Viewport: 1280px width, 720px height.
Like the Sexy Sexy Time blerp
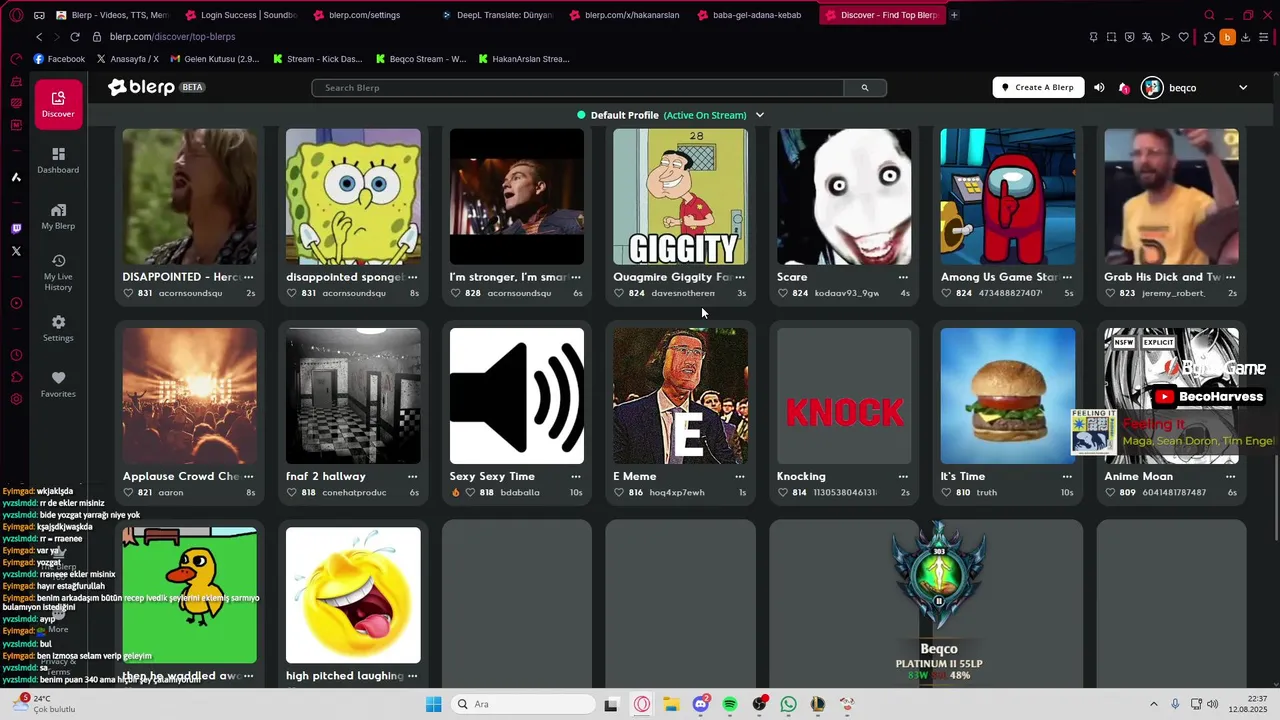click(x=470, y=492)
